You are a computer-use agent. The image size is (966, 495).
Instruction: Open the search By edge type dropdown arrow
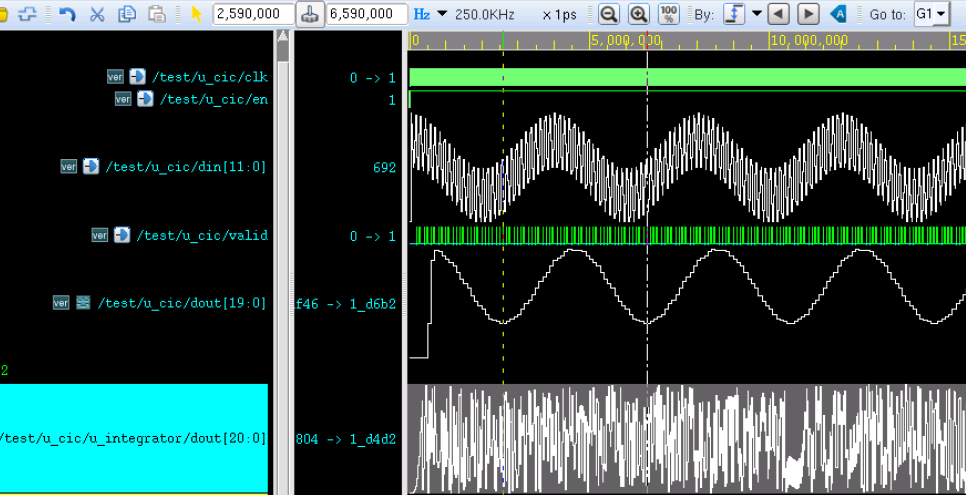756,14
